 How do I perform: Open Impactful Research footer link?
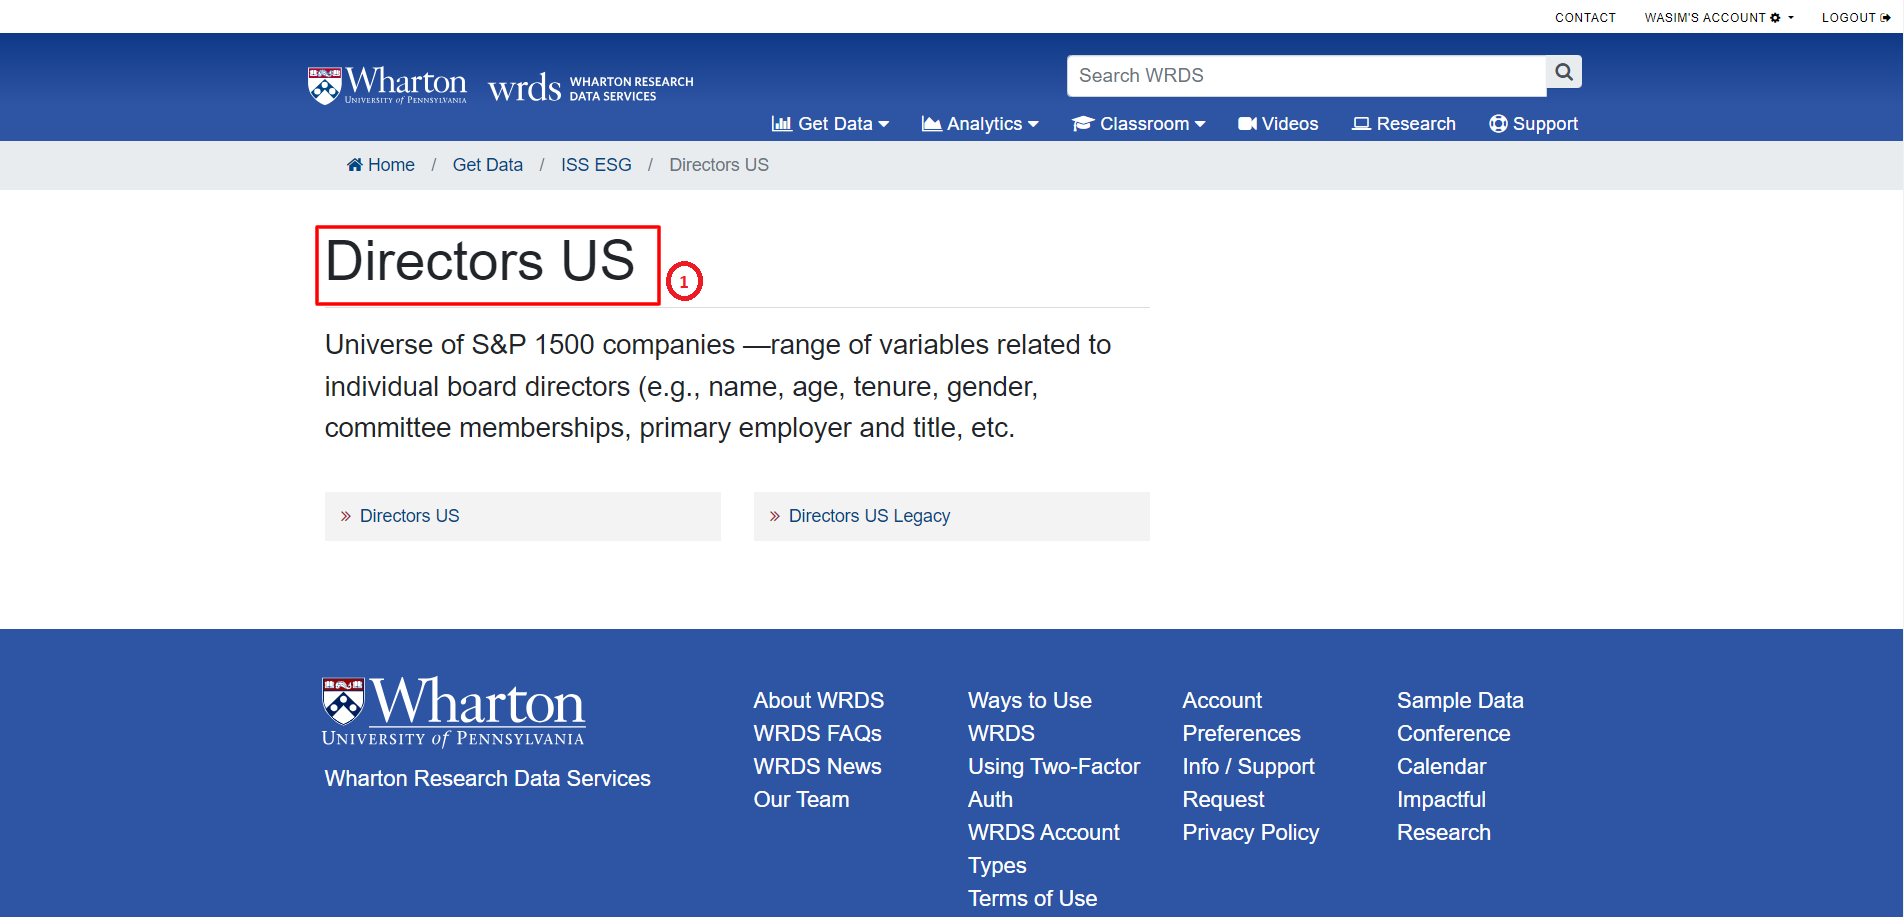coord(1444,816)
